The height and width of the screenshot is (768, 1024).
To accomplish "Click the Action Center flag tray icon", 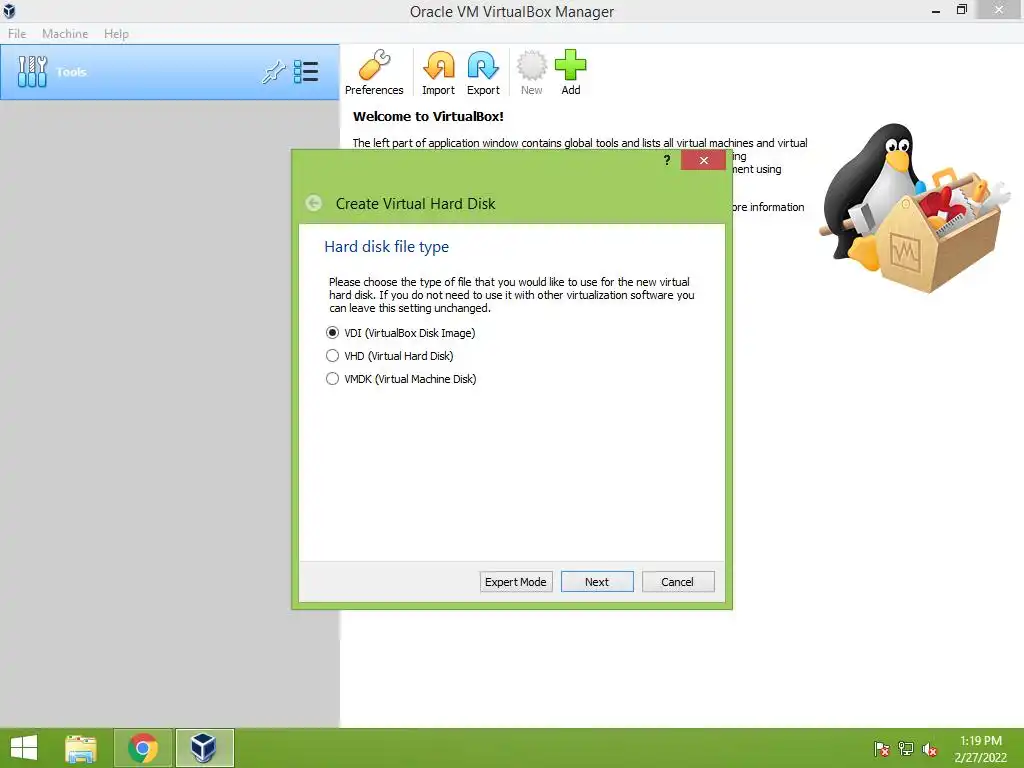I will coord(882,749).
